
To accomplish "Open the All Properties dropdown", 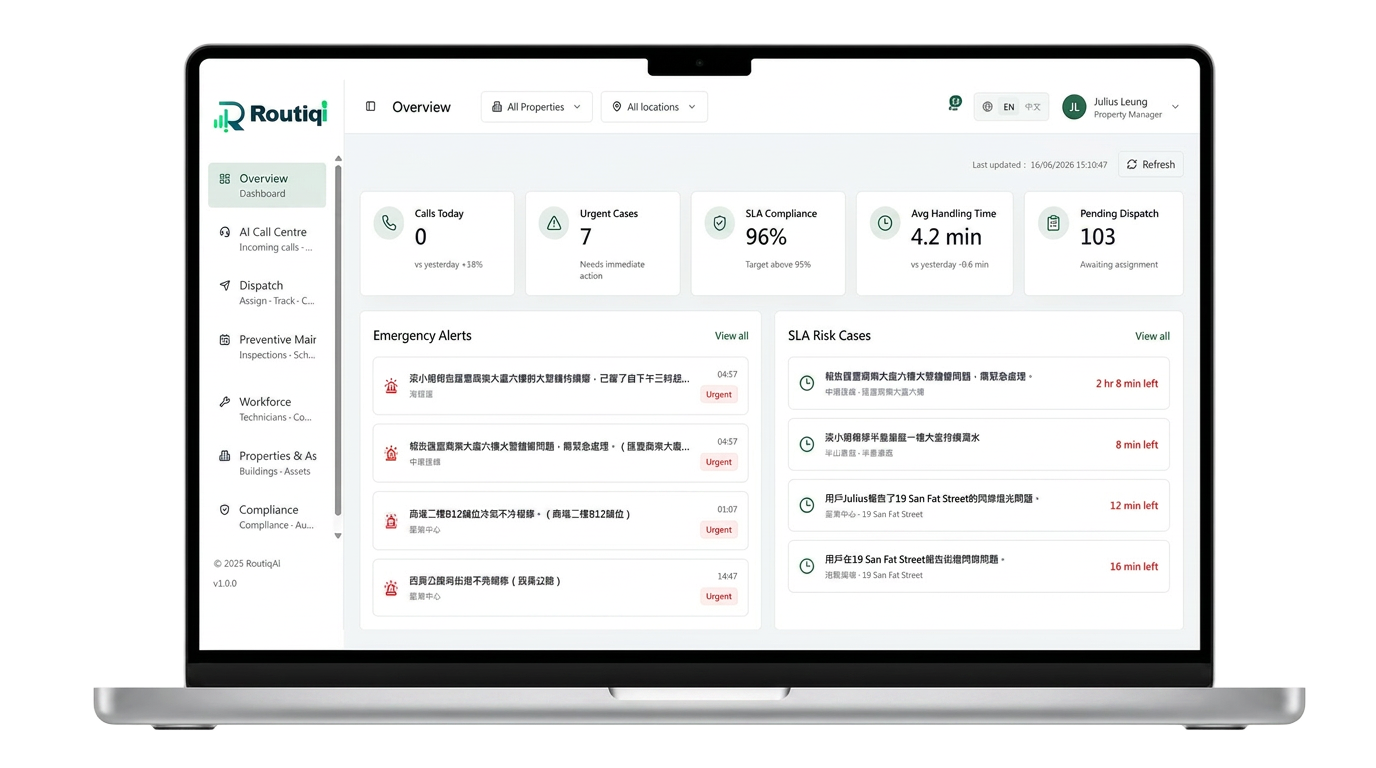I will 537,107.
